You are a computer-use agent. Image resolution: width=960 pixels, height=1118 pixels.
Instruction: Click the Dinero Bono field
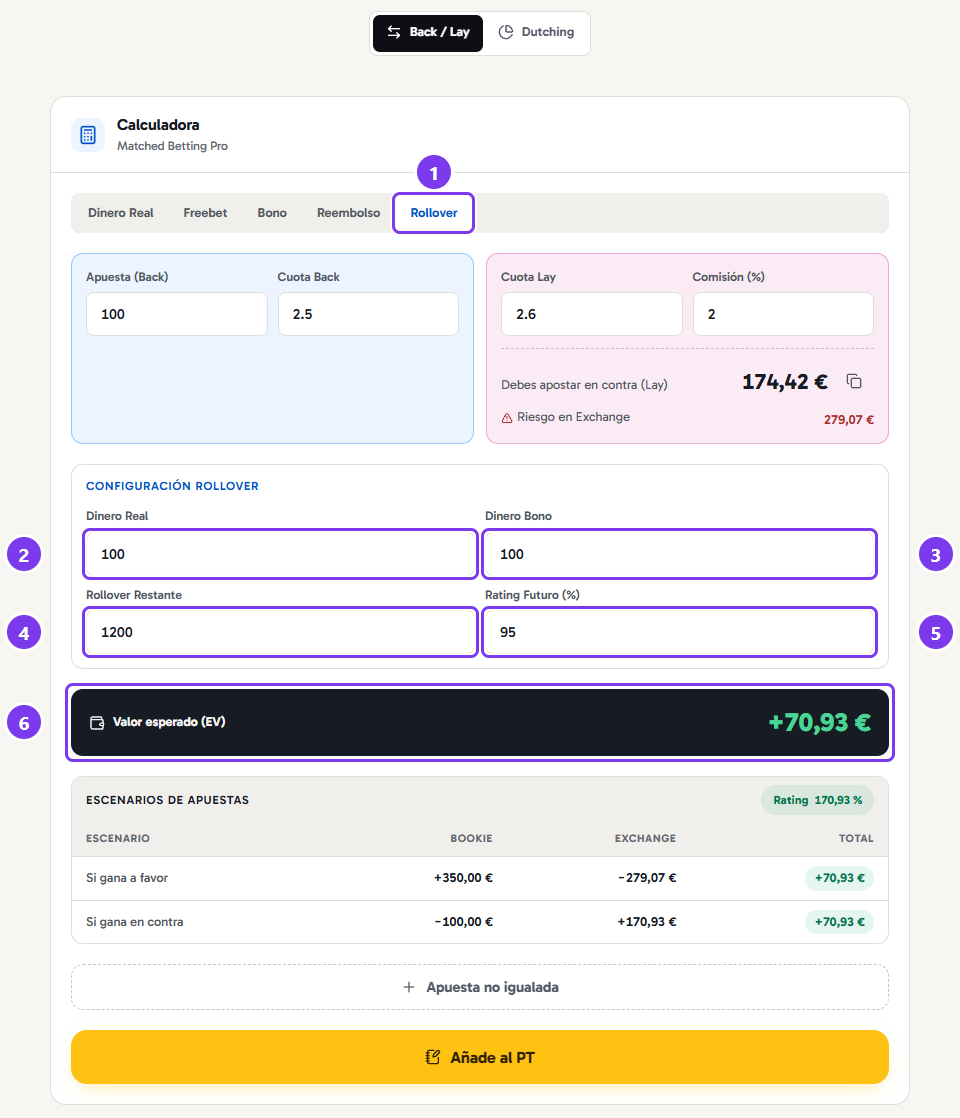click(x=679, y=554)
